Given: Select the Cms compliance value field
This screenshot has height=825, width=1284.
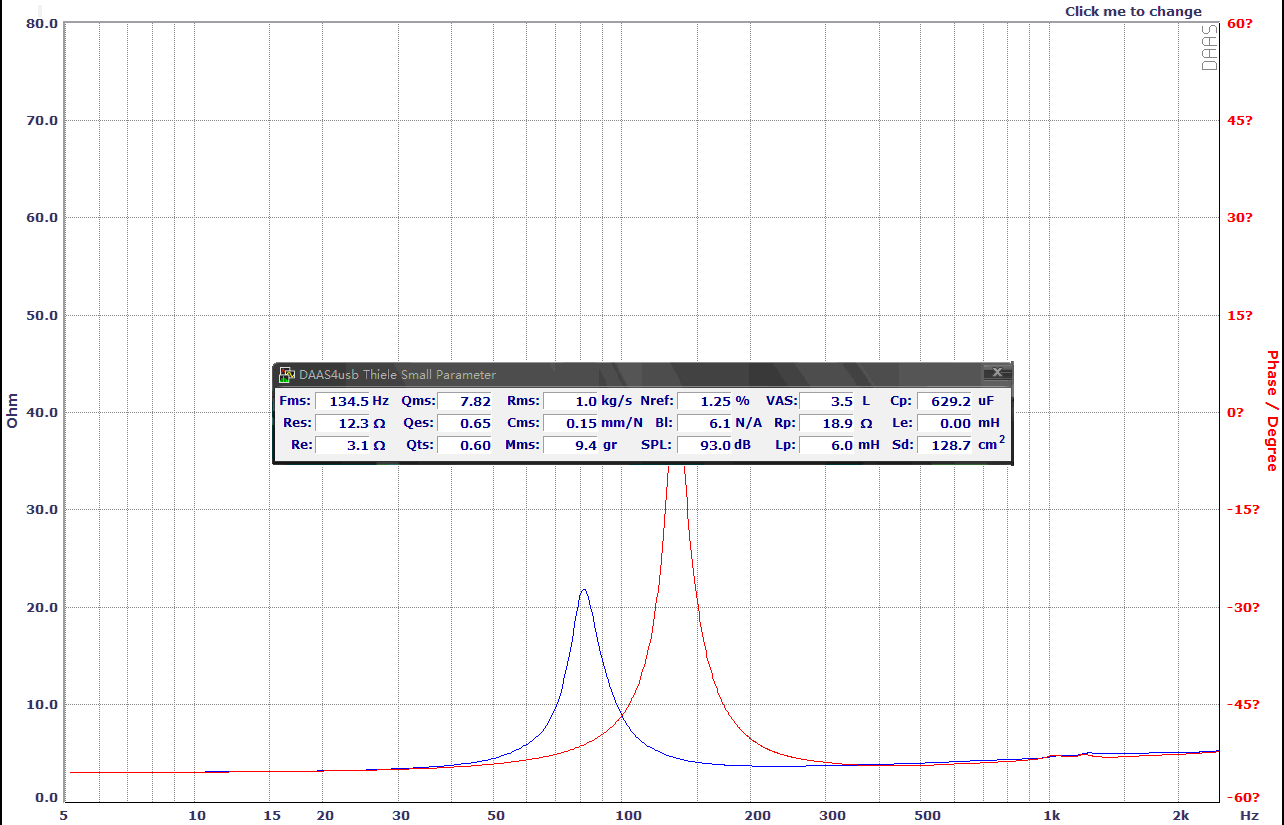Looking at the screenshot, I should point(570,423).
